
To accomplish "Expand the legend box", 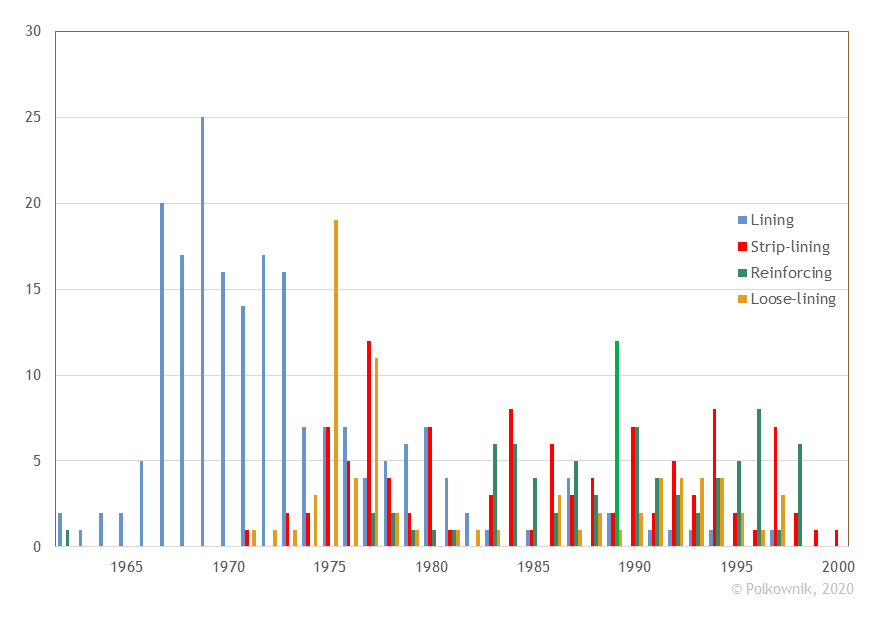I will pyautogui.click(x=790, y=258).
